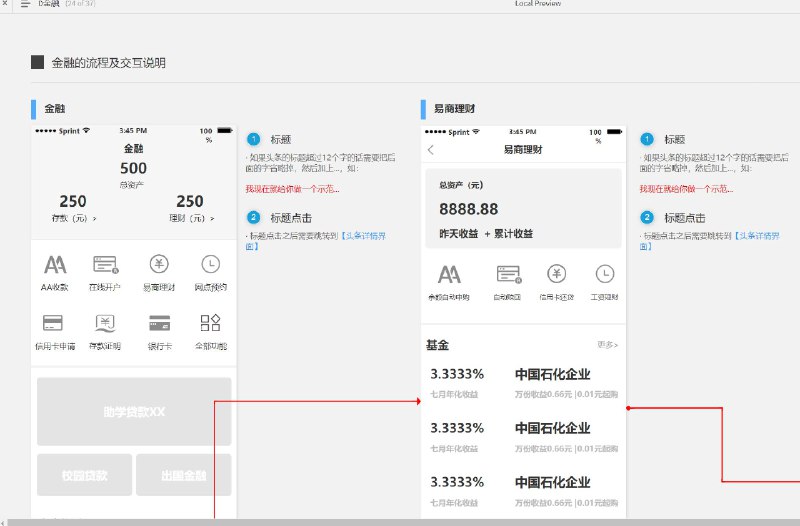Click the 金融的流程及交互说明 page heading

point(108,63)
